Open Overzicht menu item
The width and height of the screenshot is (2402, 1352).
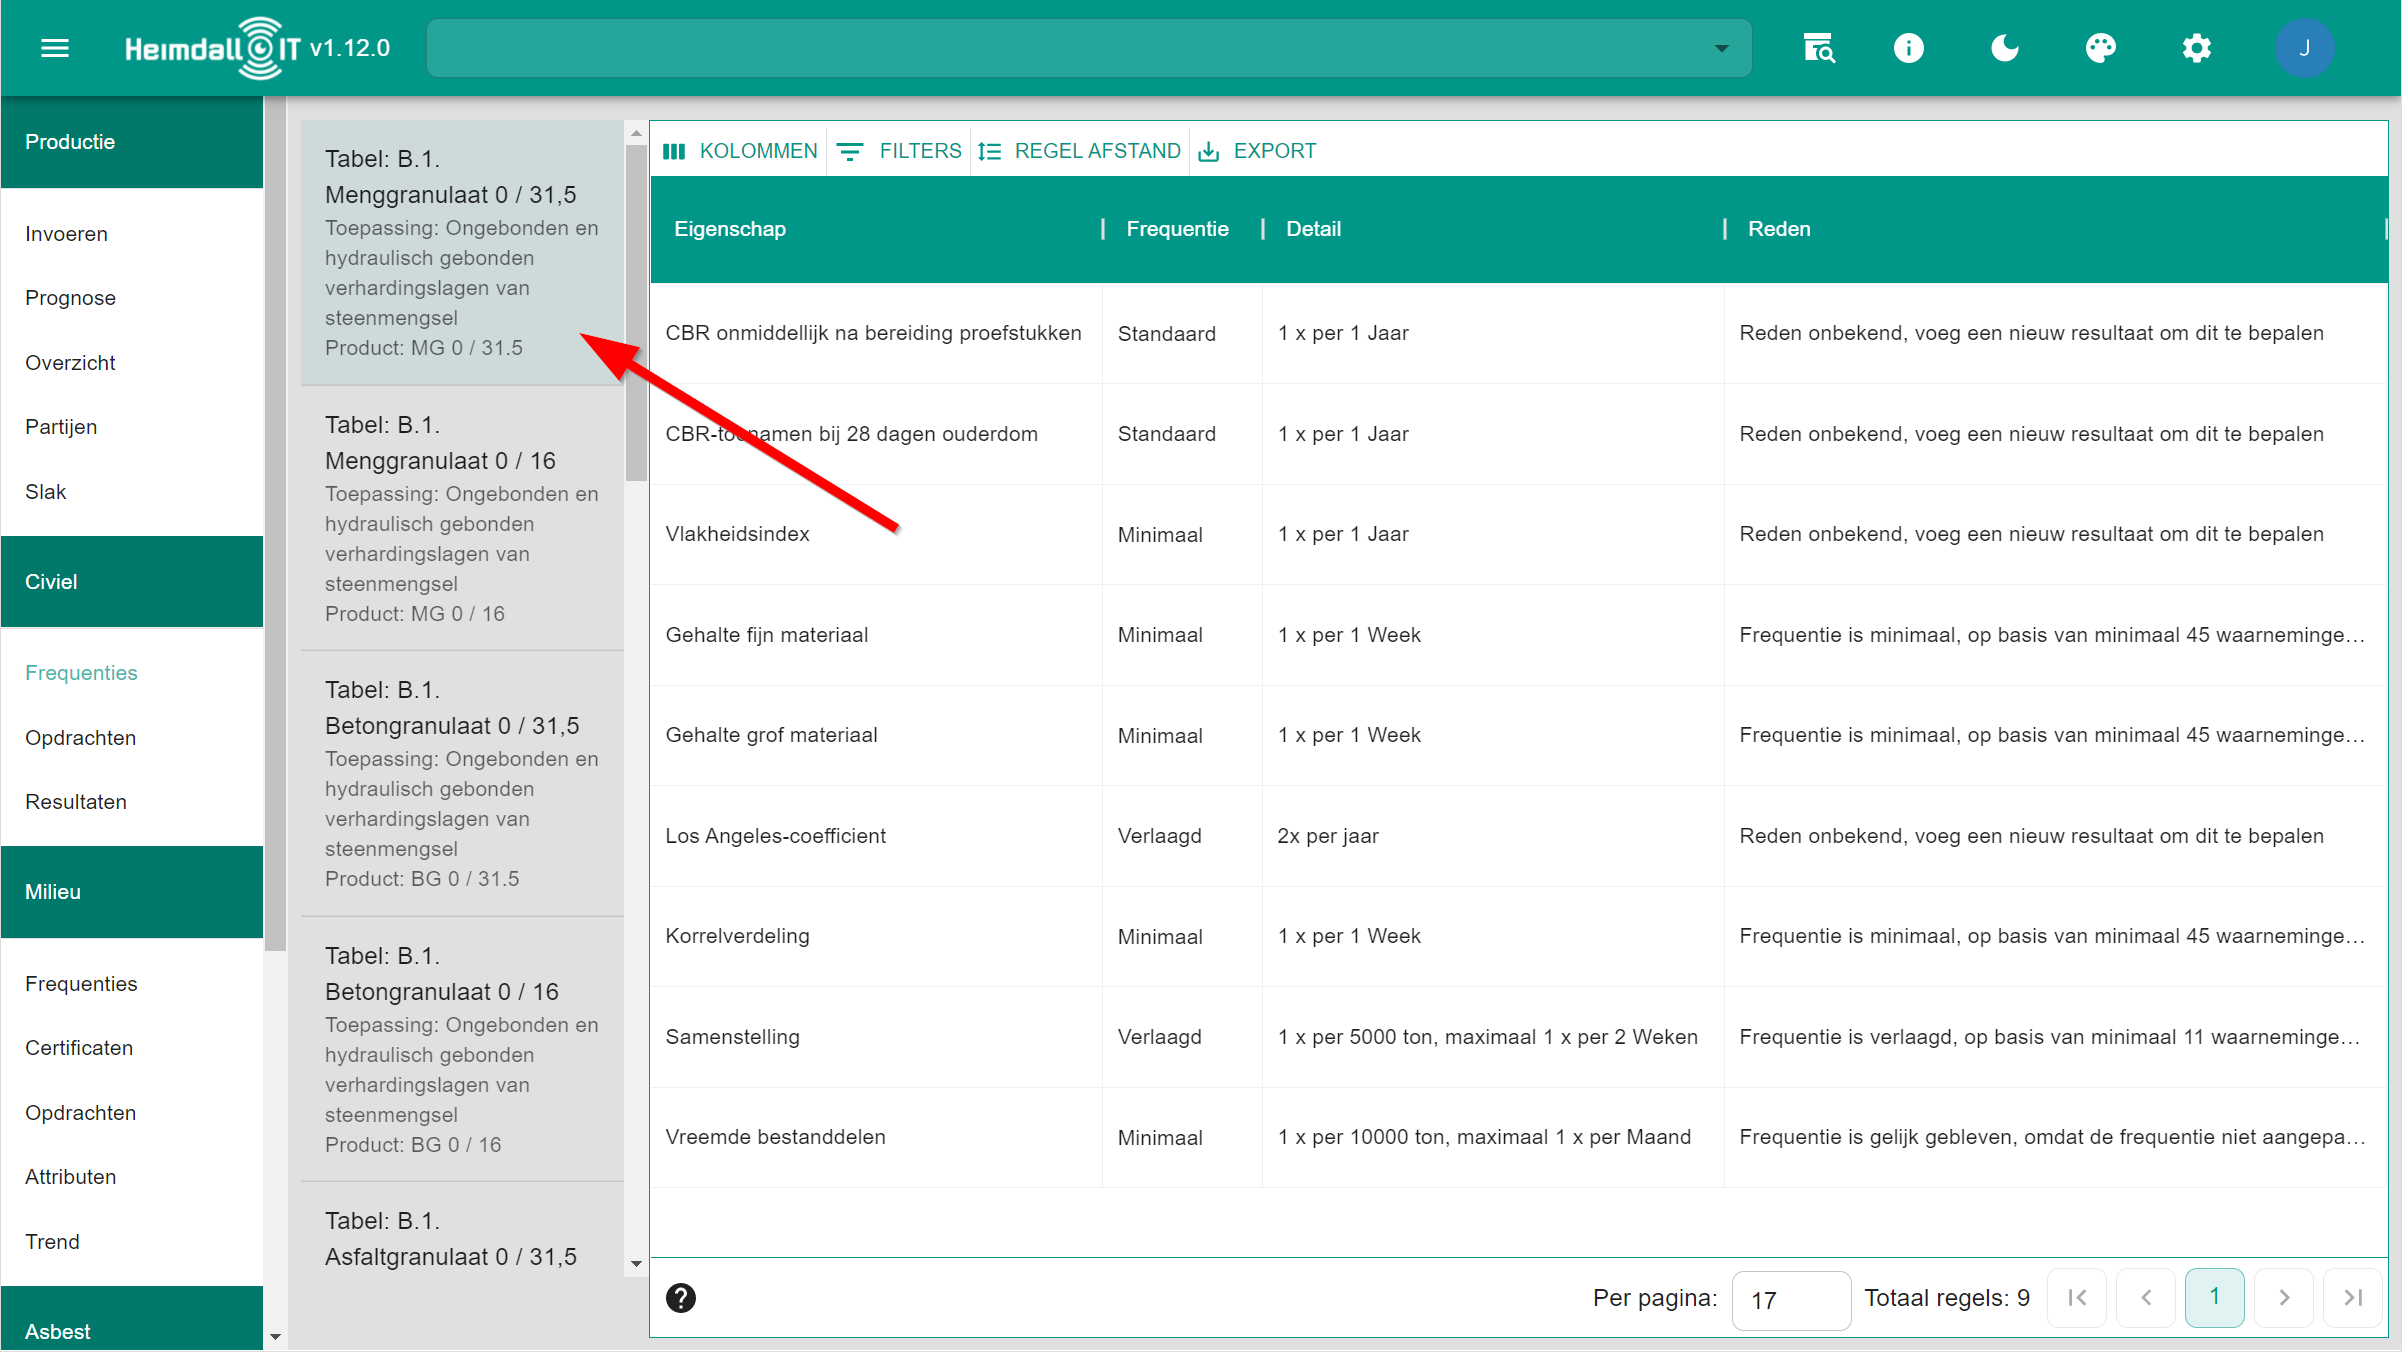132,363
